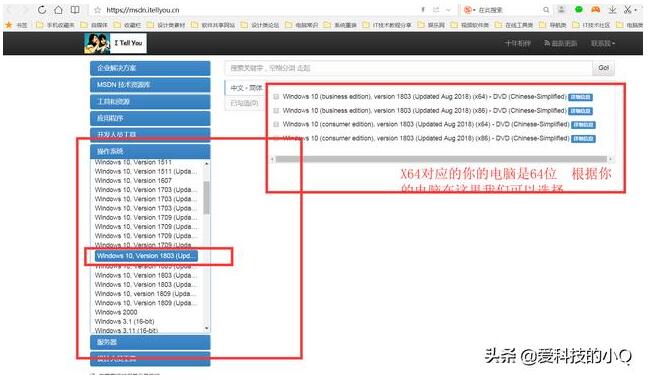This screenshot has height=380, width=649.
Task: Open details button for business edition x64
Action: click(x=580, y=97)
